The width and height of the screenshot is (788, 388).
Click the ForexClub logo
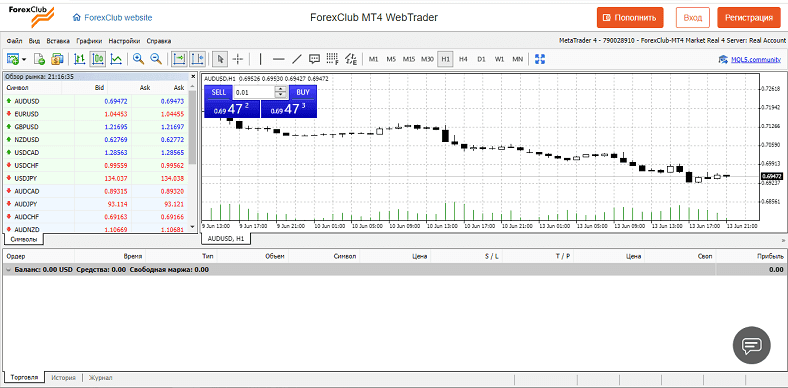(x=31, y=16)
